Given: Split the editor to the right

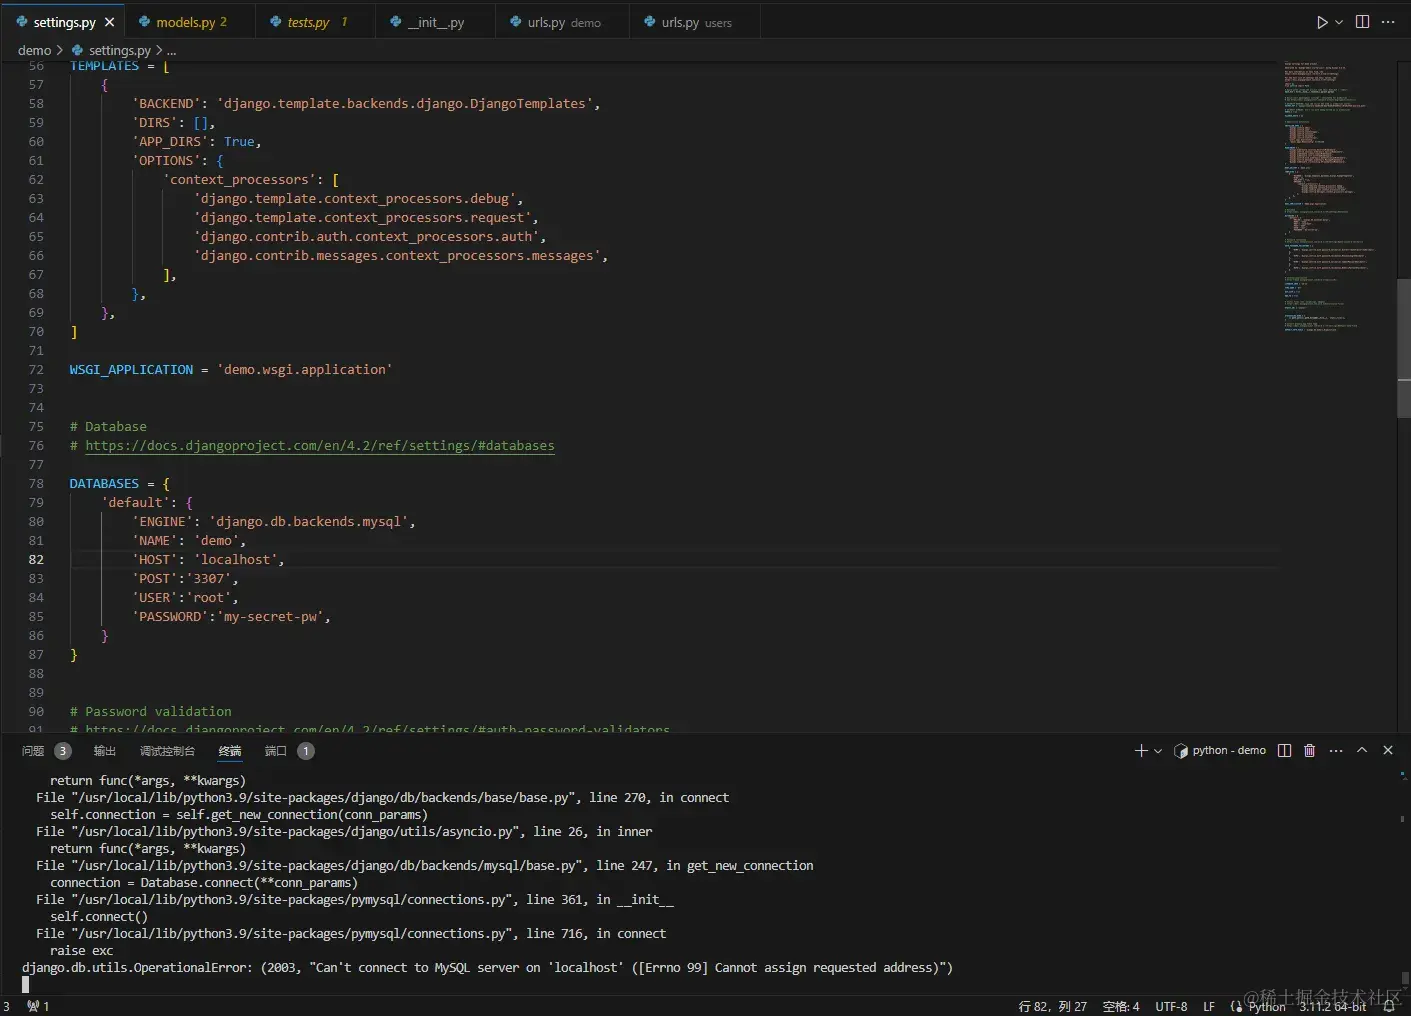Looking at the screenshot, I should click(1362, 22).
